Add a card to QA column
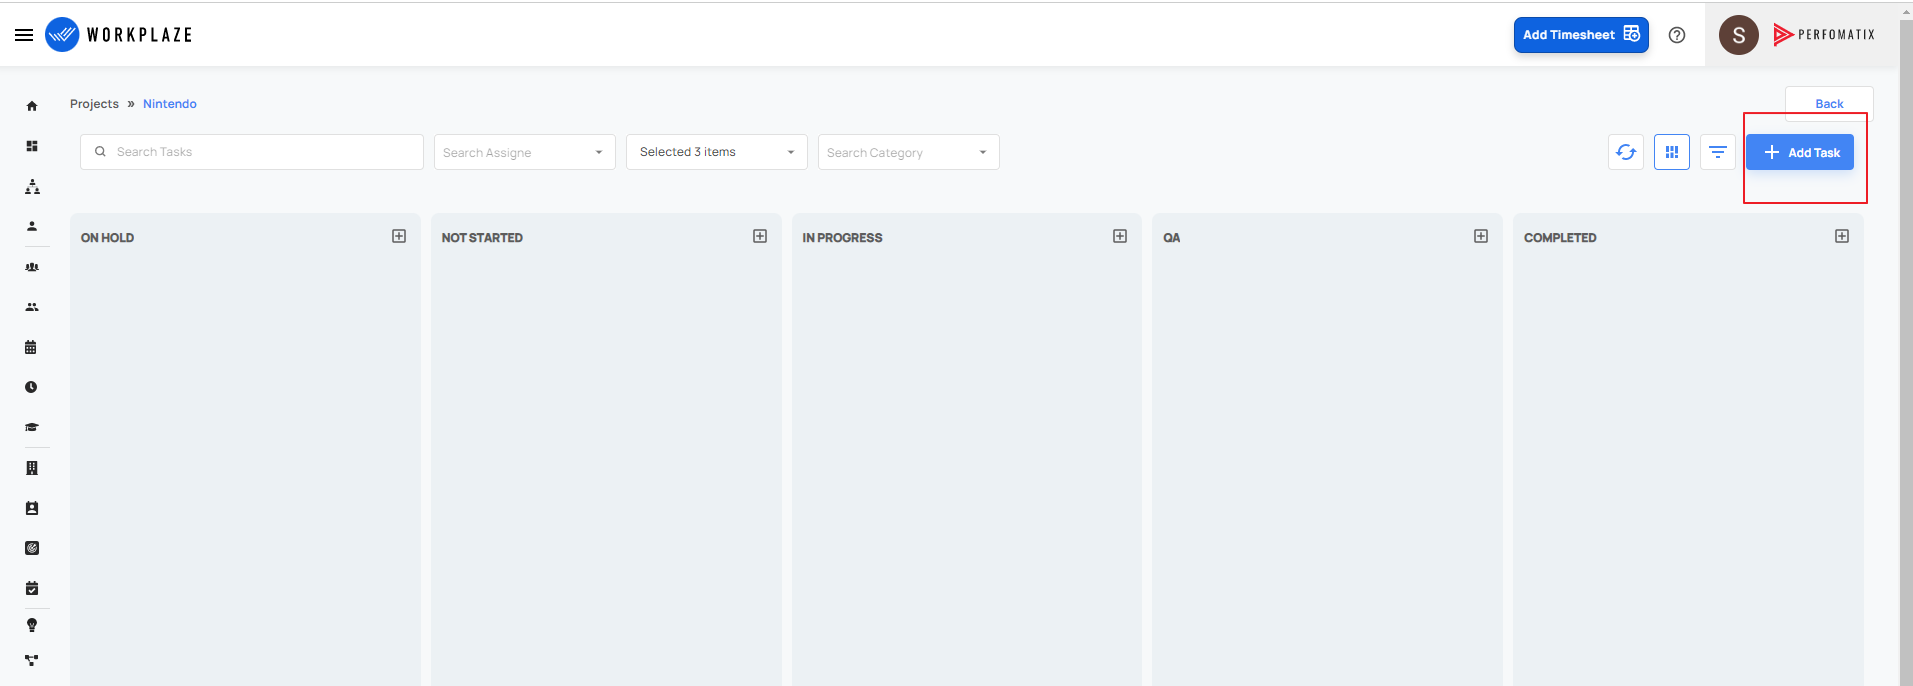Viewport: 1913px width, 686px height. tap(1481, 236)
